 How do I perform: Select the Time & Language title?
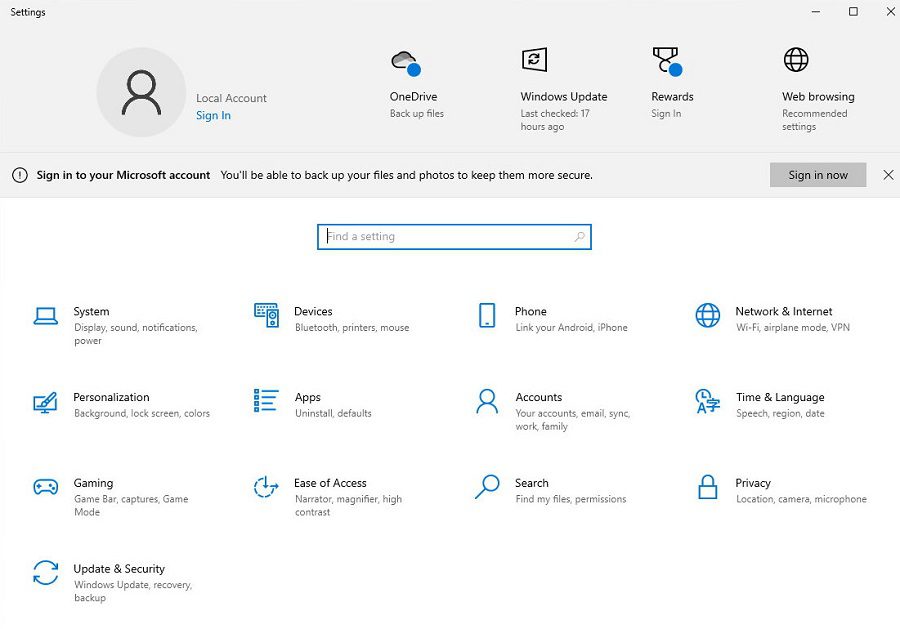click(780, 397)
